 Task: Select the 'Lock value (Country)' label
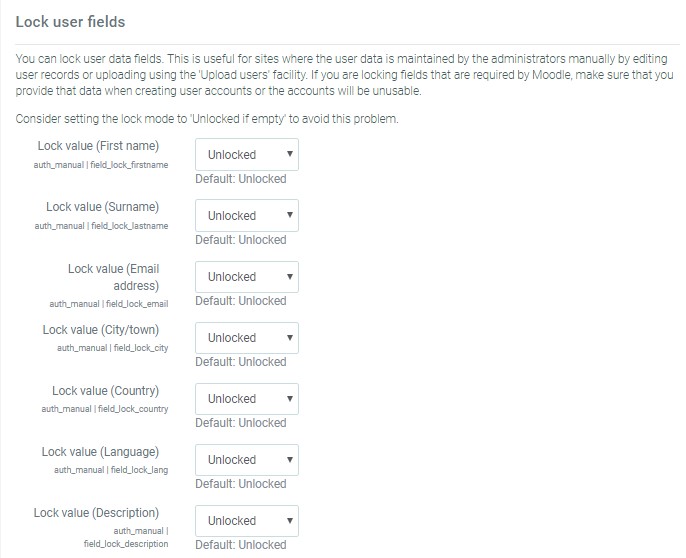pos(105,391)
